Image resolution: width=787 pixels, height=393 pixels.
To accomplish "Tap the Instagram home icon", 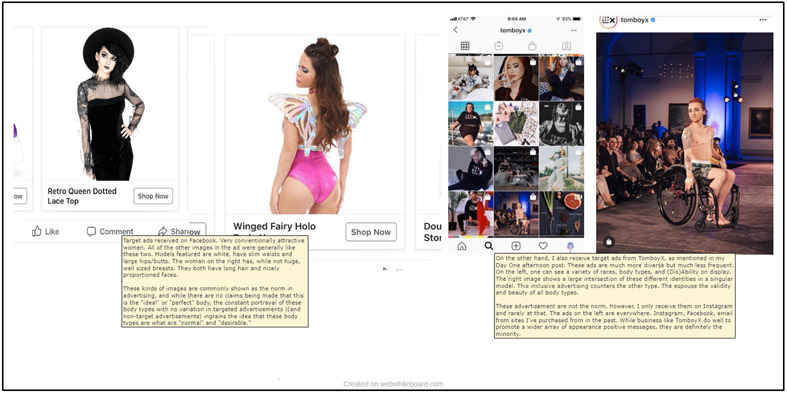I will click(461, 246).
